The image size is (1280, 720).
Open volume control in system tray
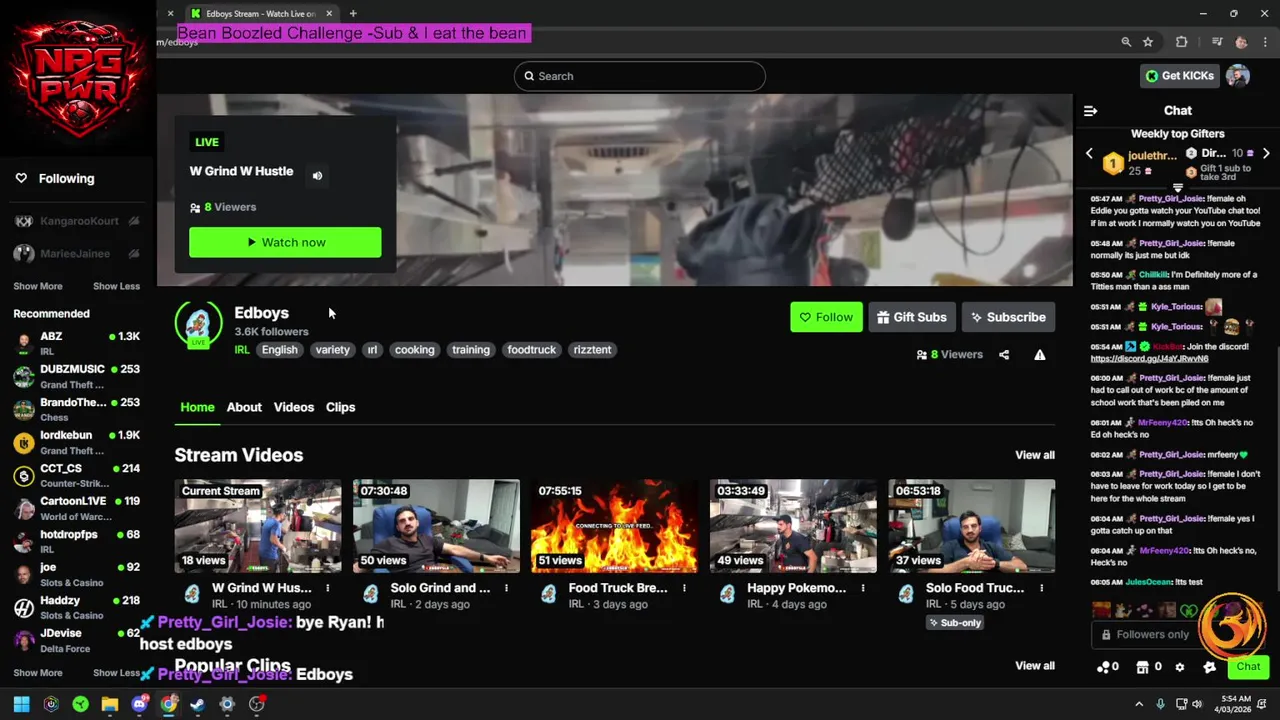(1199, 704)
